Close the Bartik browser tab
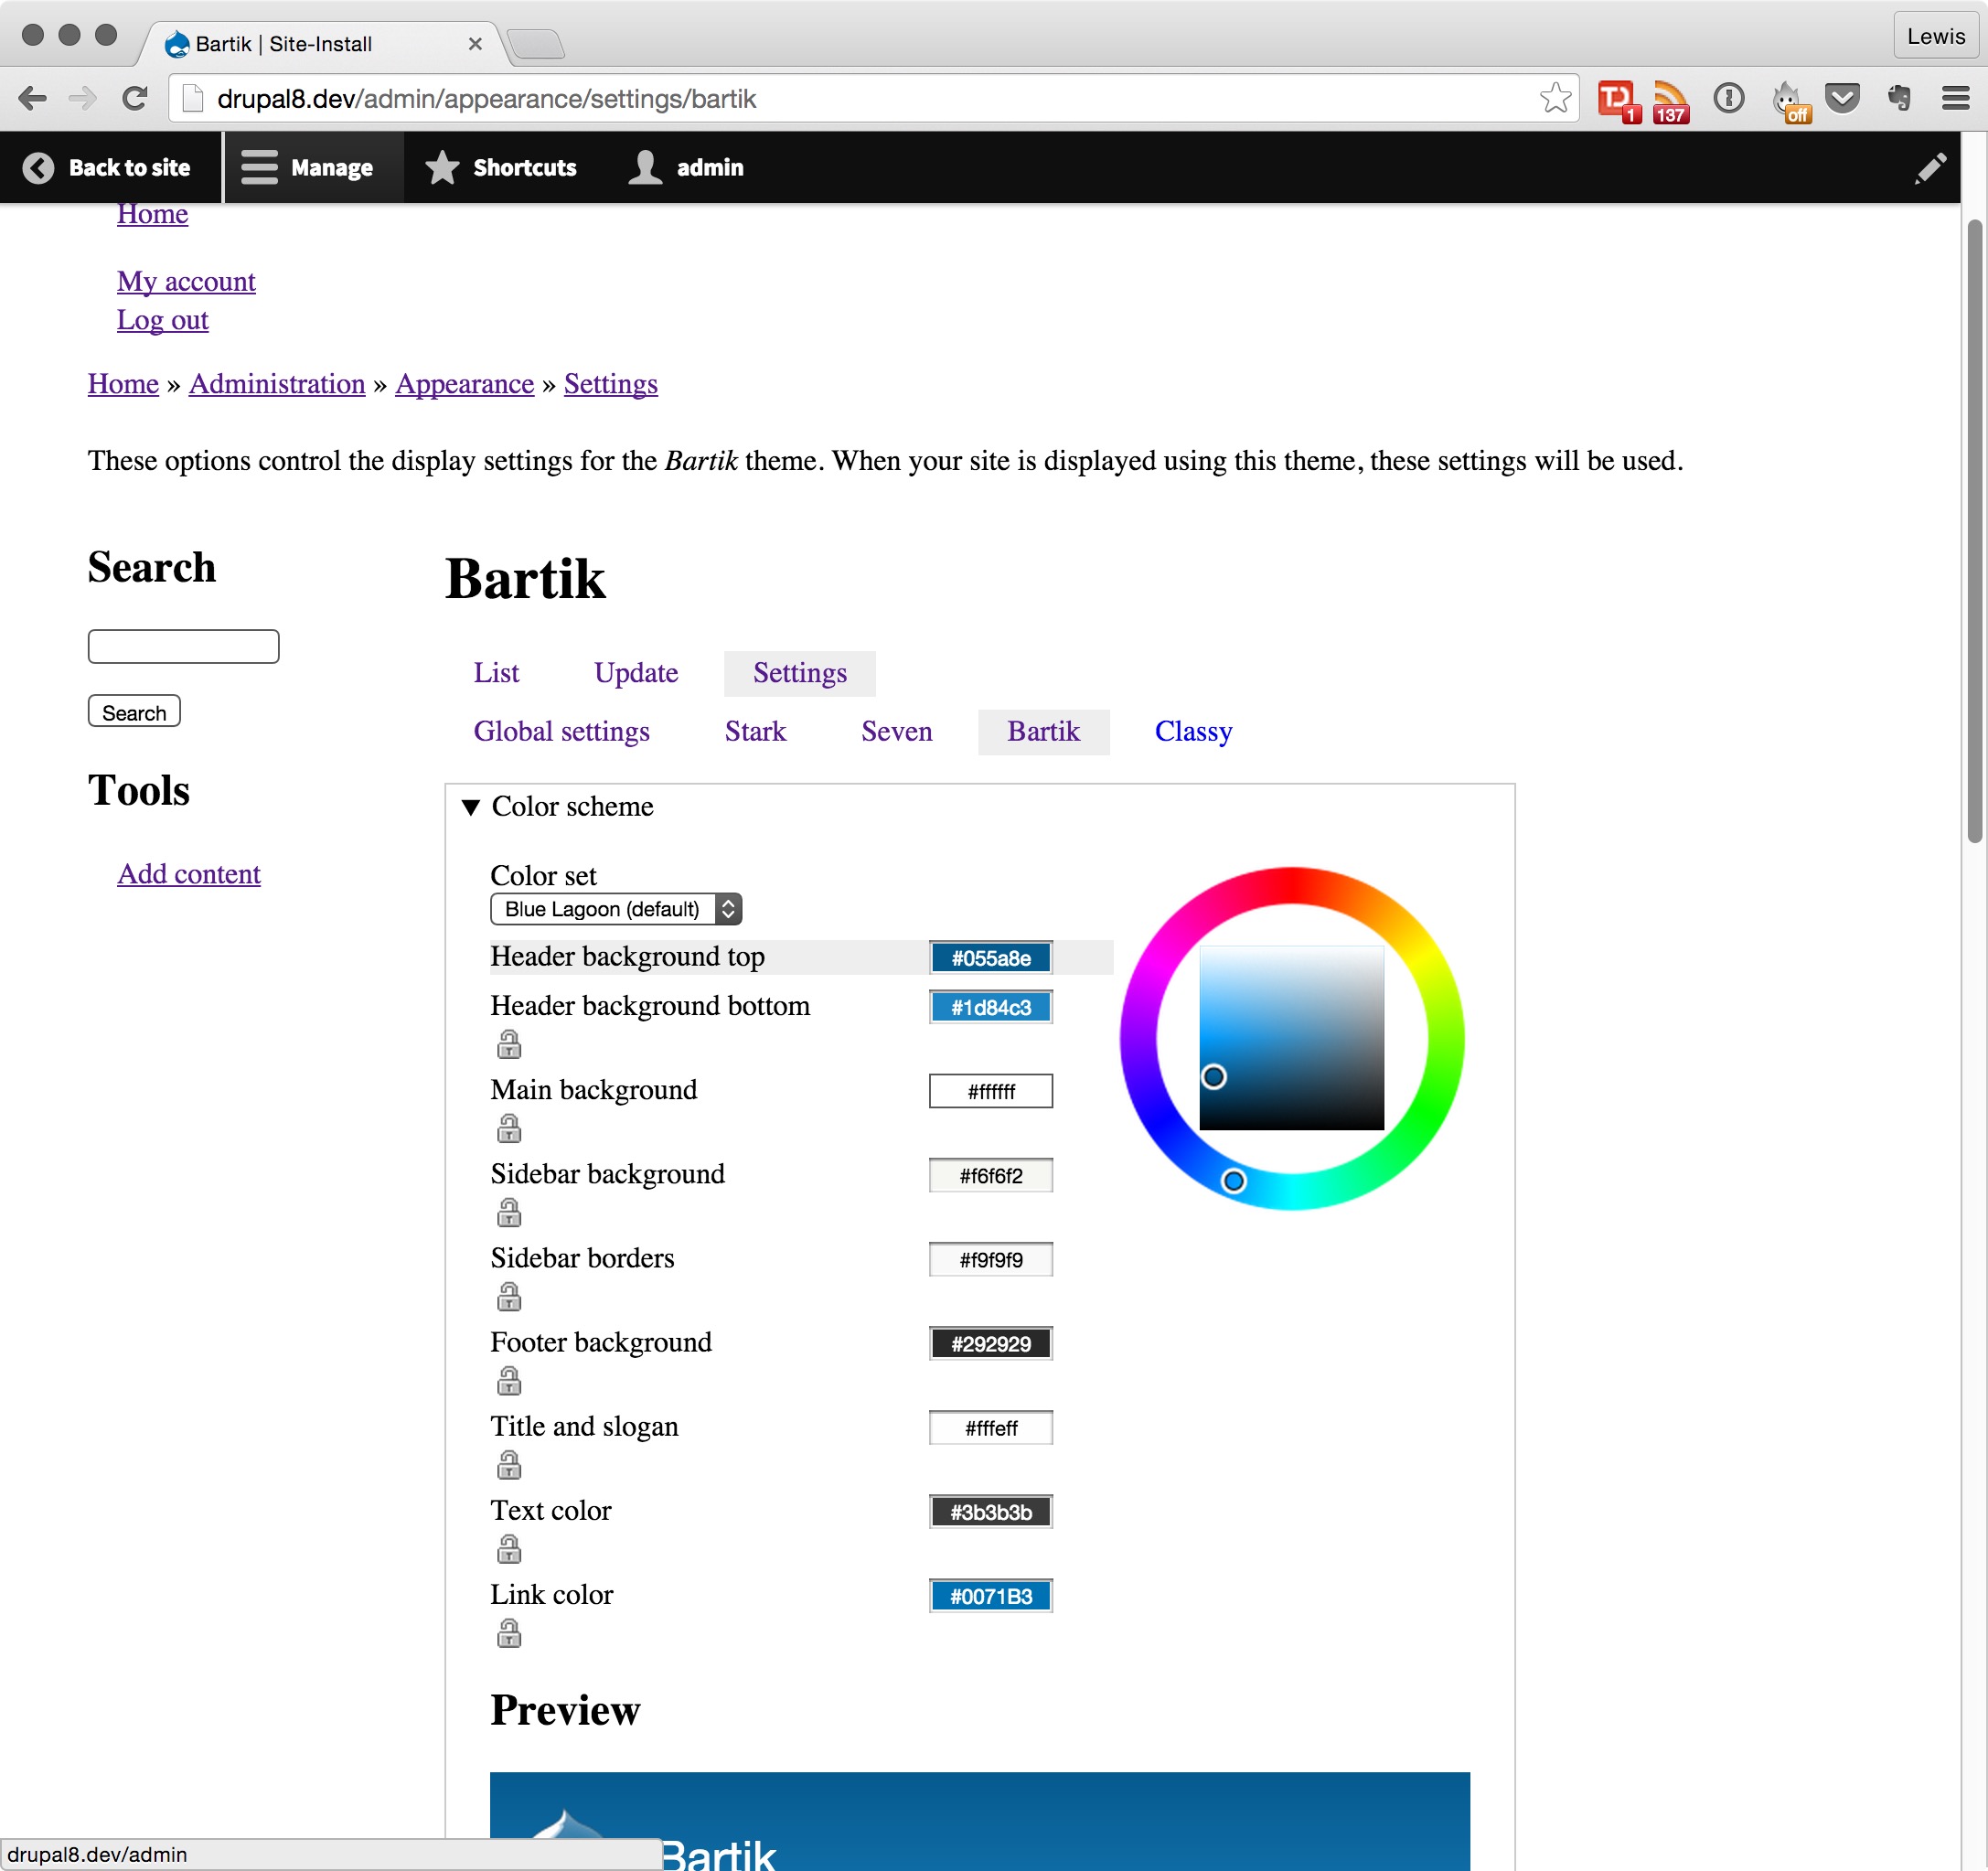1988x1871 pixels. 475,44
